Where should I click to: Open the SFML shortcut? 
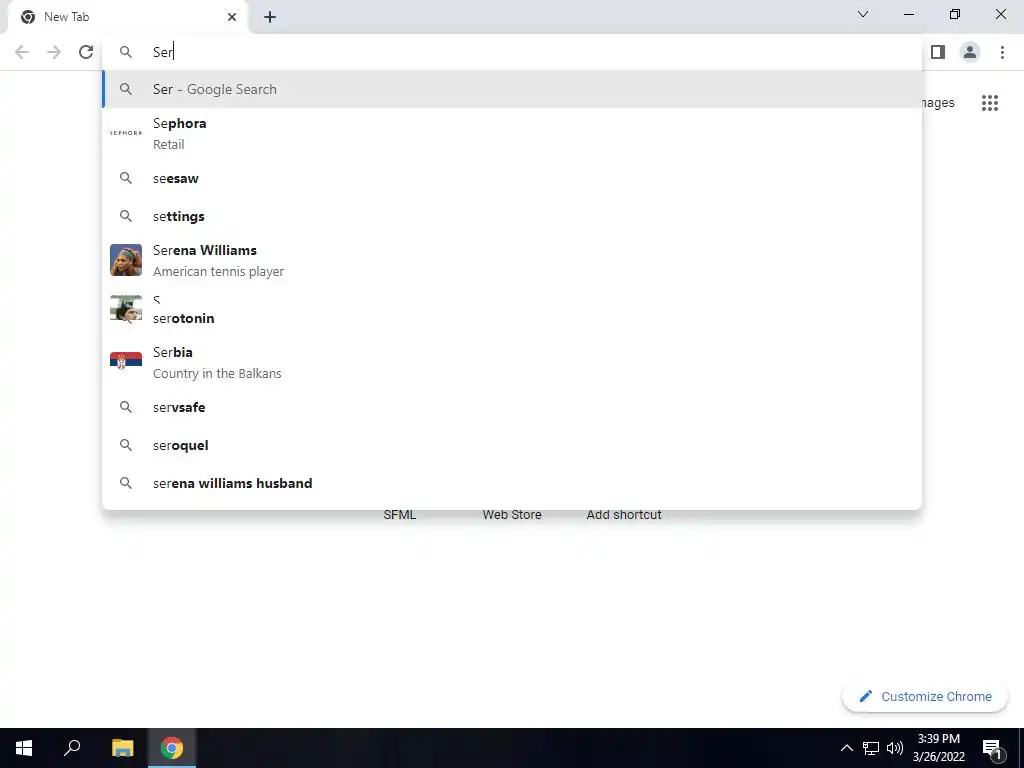pos(400,515)
